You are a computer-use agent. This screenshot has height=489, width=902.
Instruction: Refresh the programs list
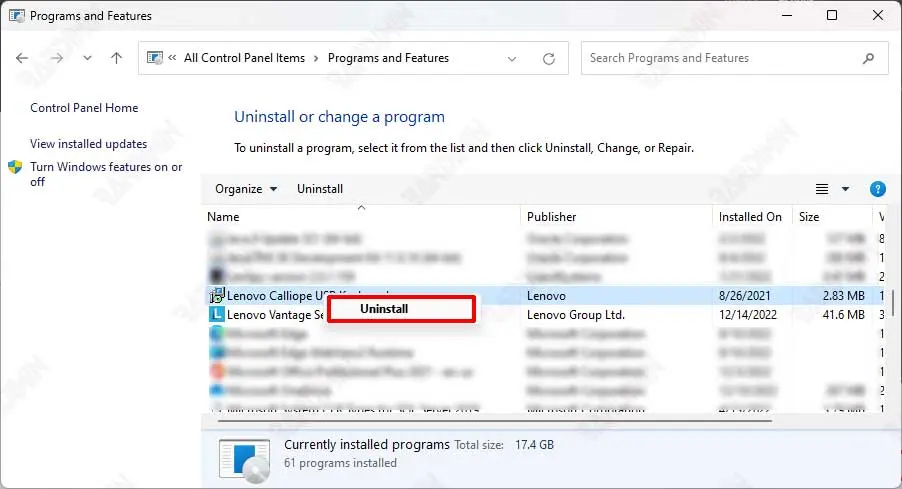pyautogui.click(x=549, y=59)
